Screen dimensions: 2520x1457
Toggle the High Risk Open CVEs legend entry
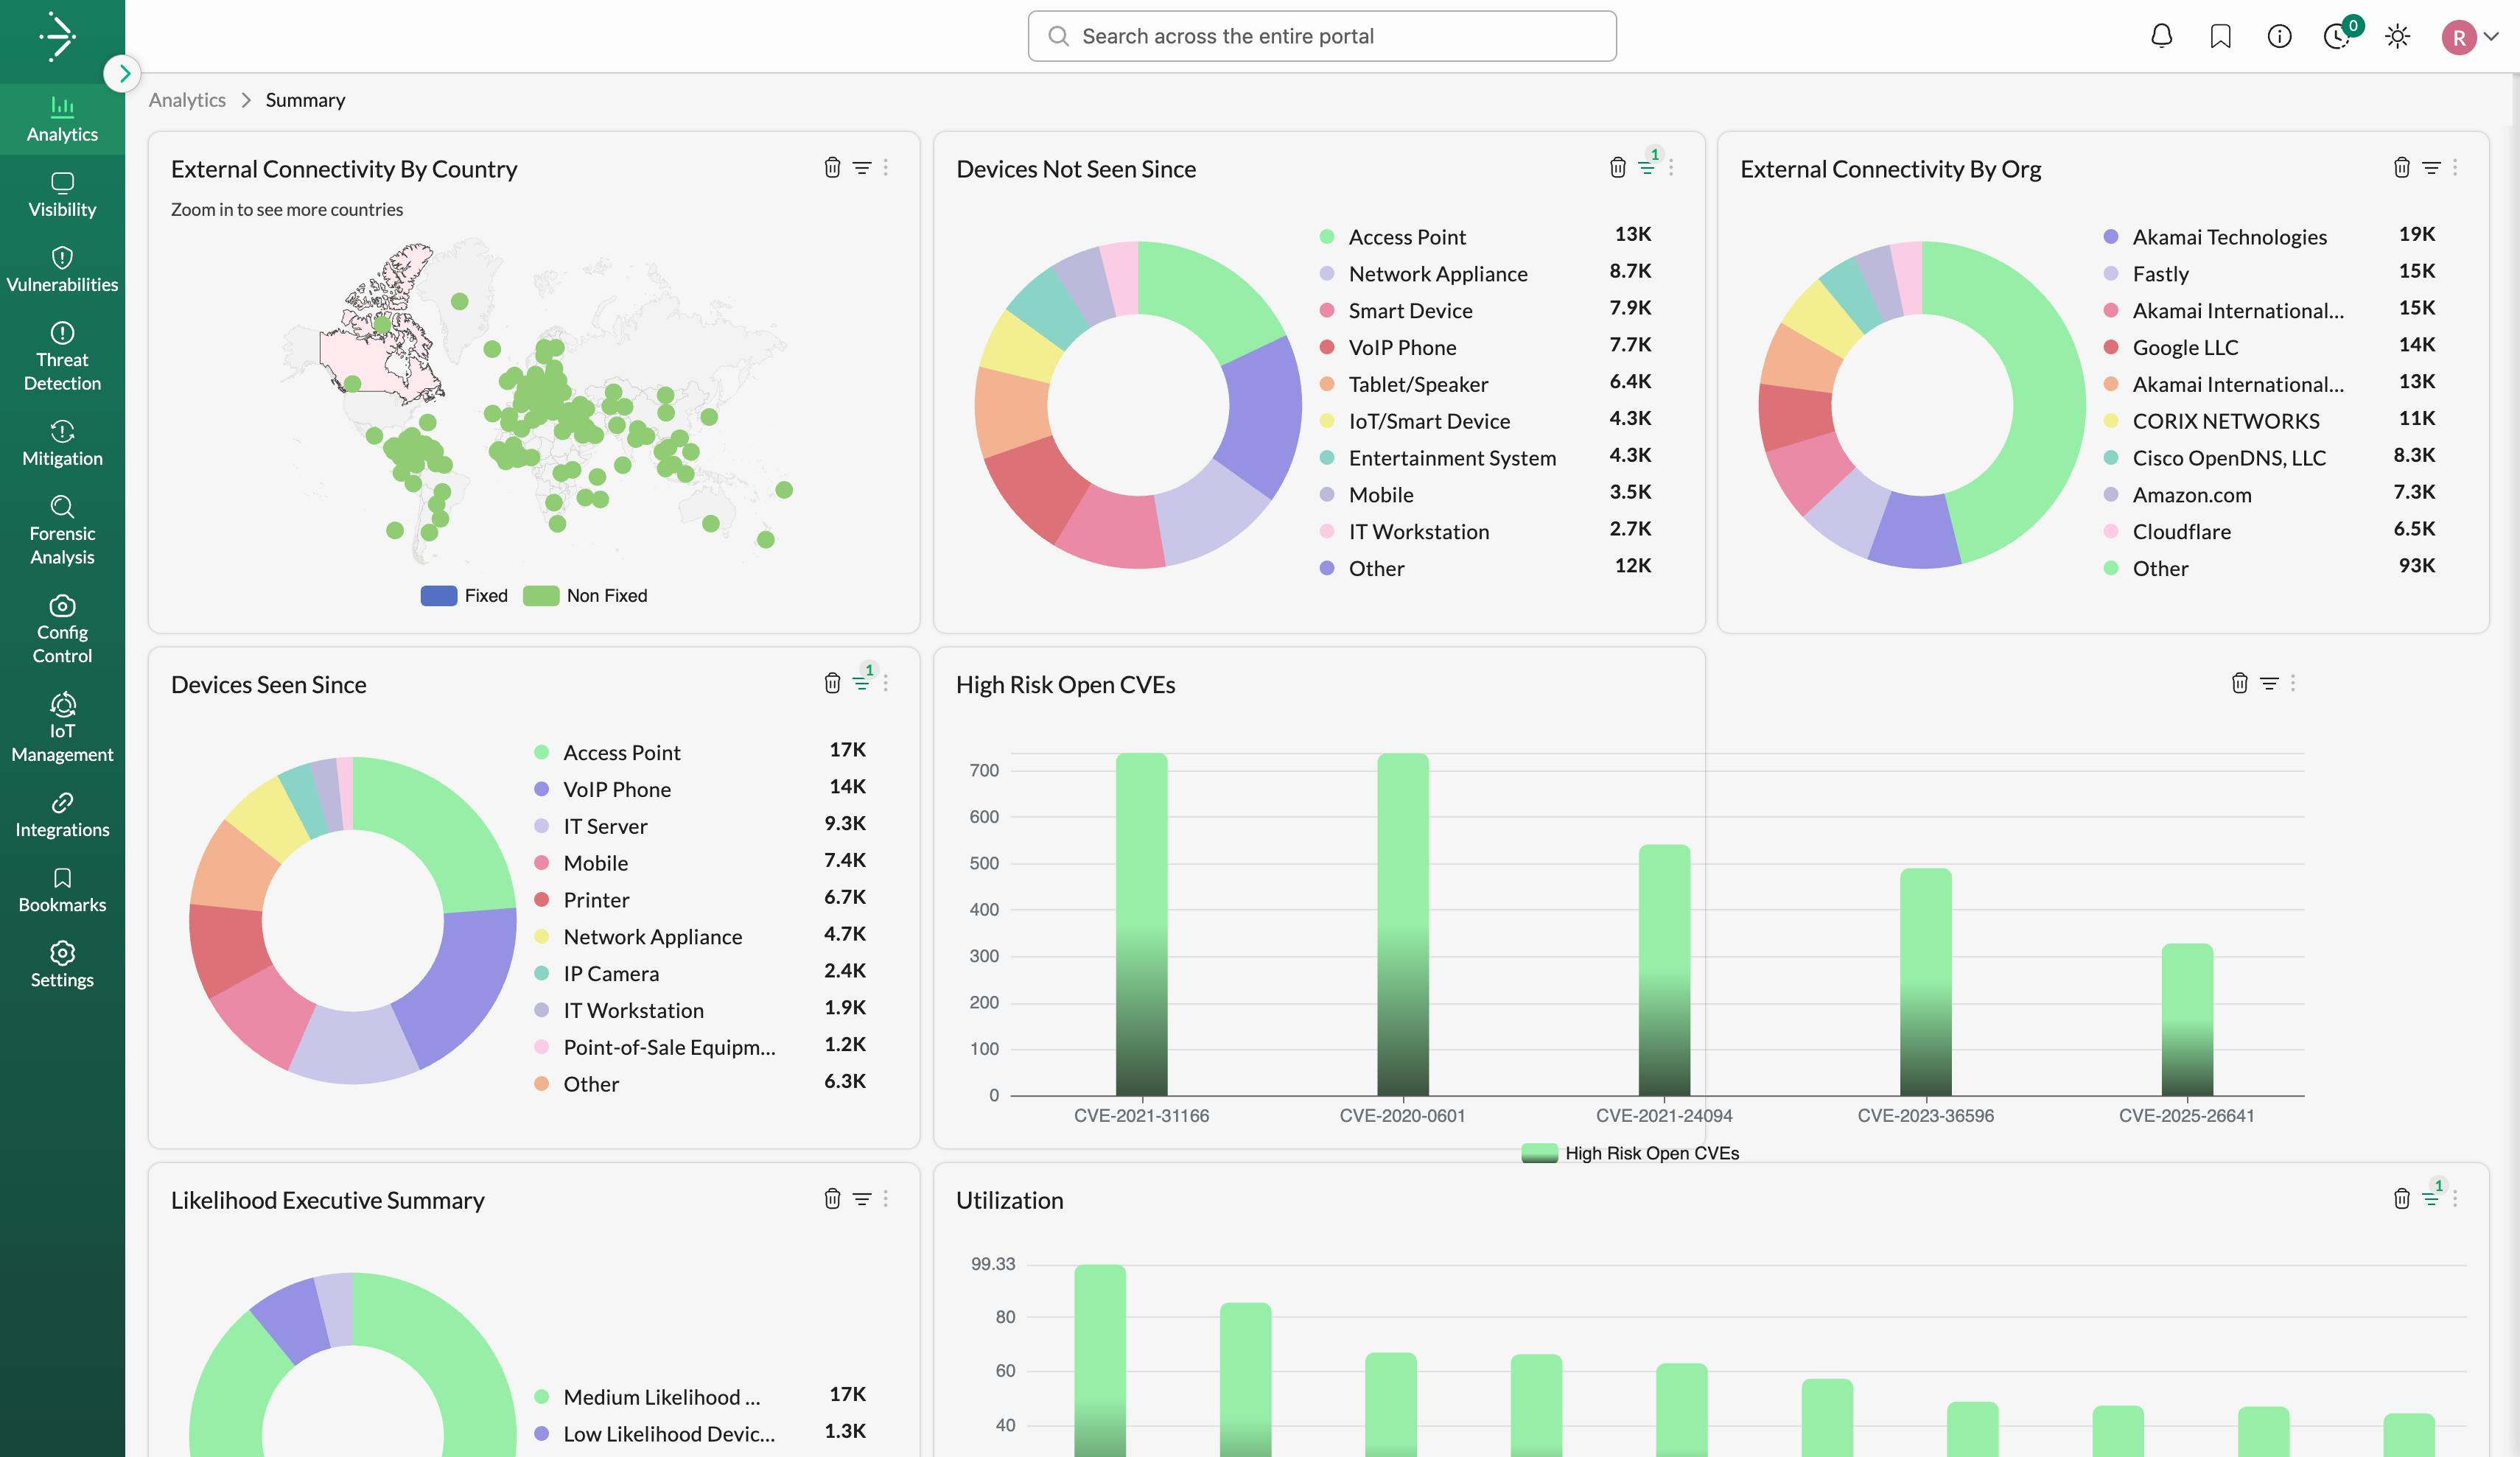[x=1633, y=1152]
